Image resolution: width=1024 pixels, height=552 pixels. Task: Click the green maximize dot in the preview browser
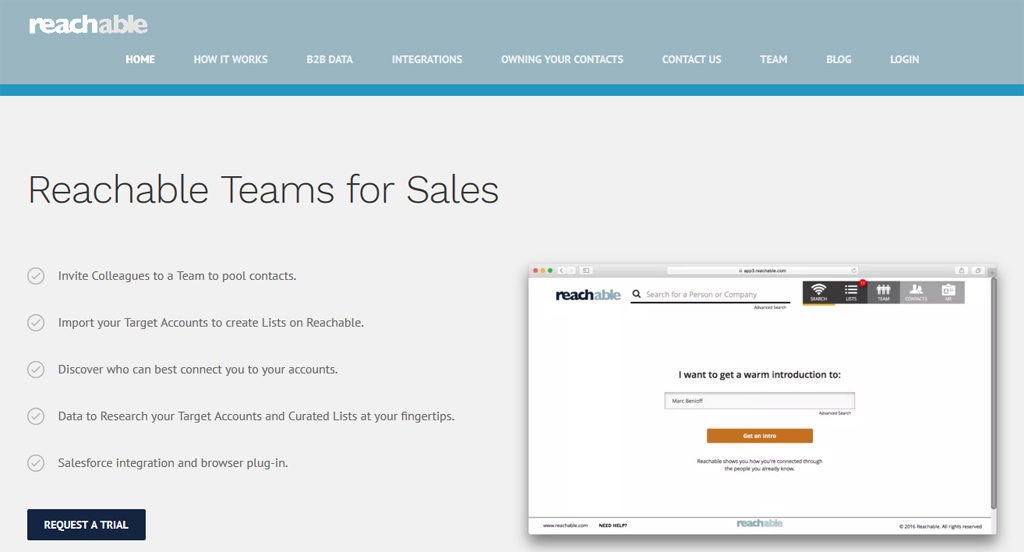click(550, 270)
